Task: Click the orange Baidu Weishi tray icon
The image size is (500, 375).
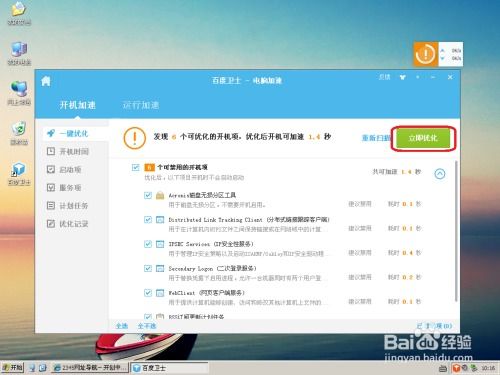Action: 455,368
